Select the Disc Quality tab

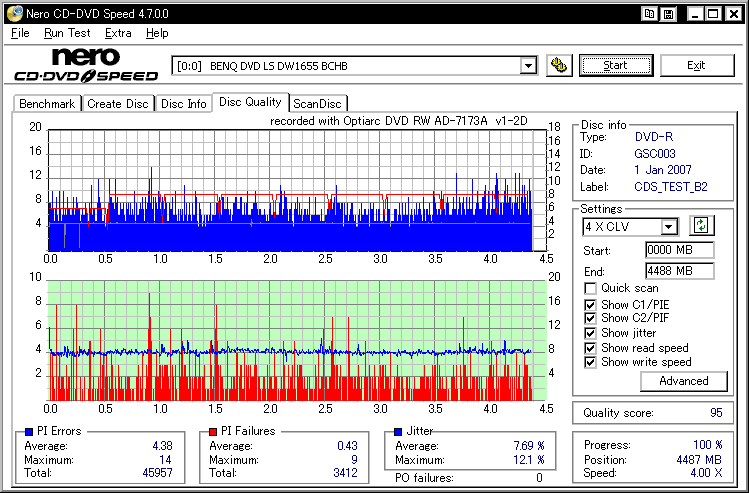(x=250, y=102)
